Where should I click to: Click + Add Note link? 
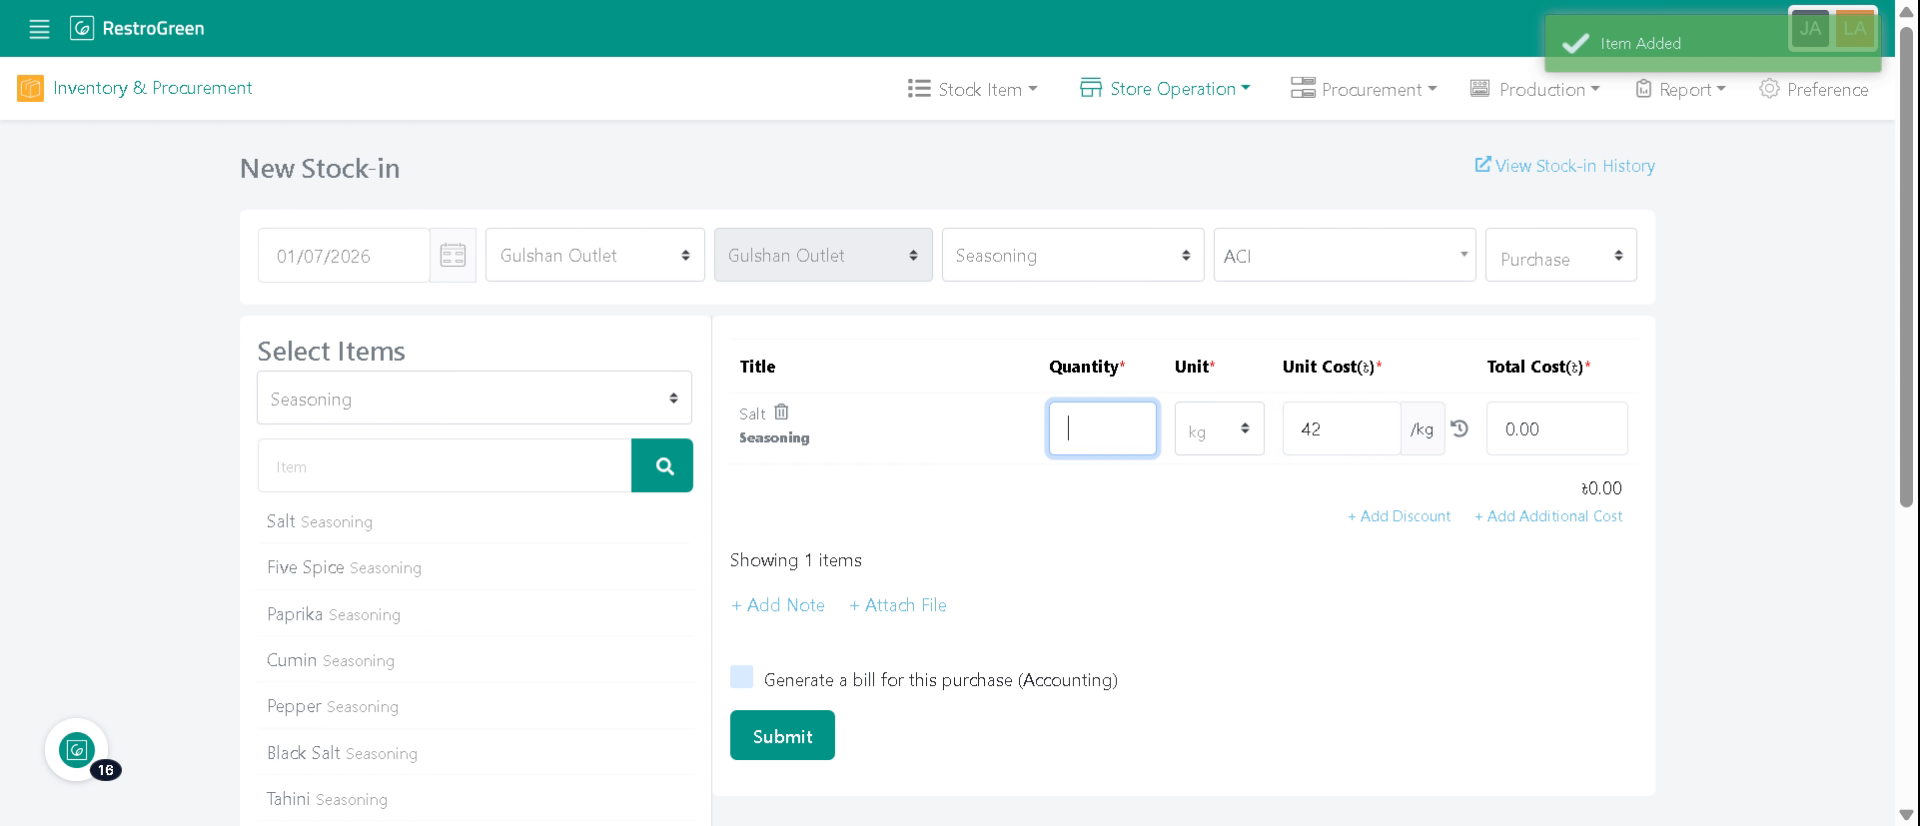coord(778,605)
